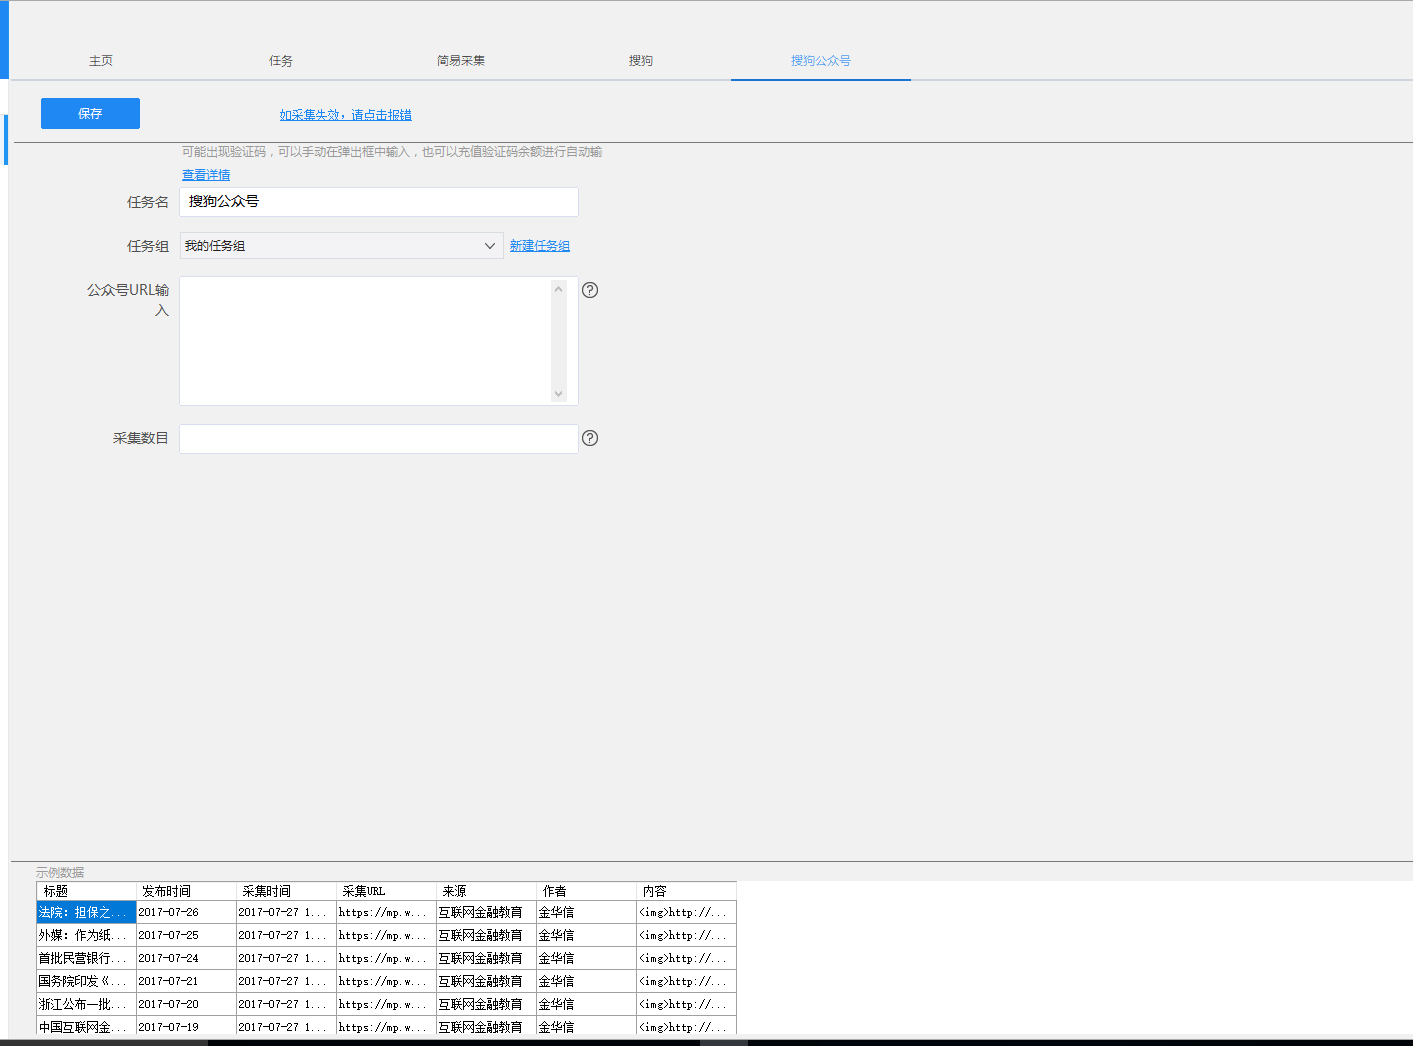Click the 发布时间 column header
Screen dimensions: 1413x1046
(186, 891)
